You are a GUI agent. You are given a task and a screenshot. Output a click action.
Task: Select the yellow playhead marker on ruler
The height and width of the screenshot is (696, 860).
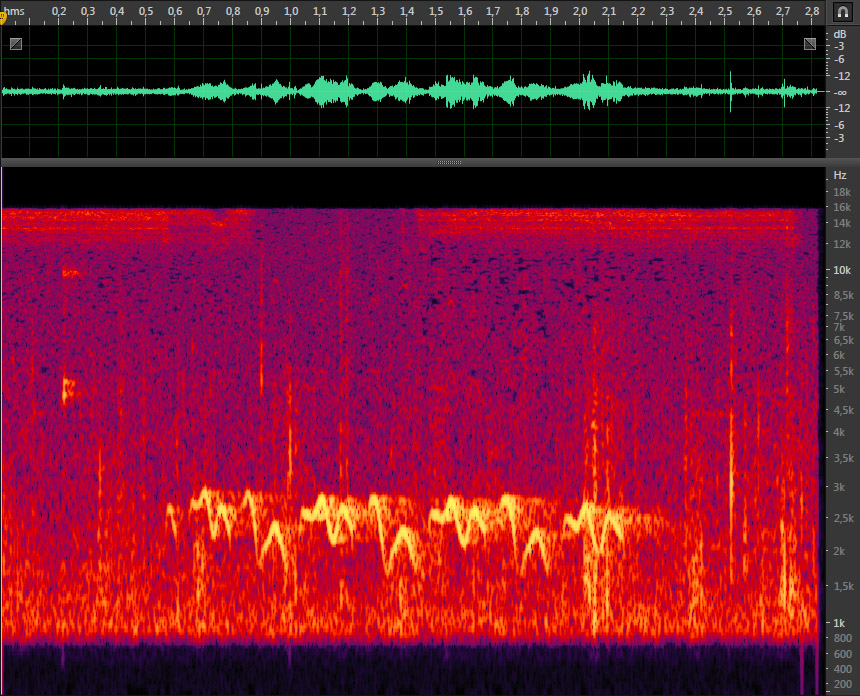point(2,18)
